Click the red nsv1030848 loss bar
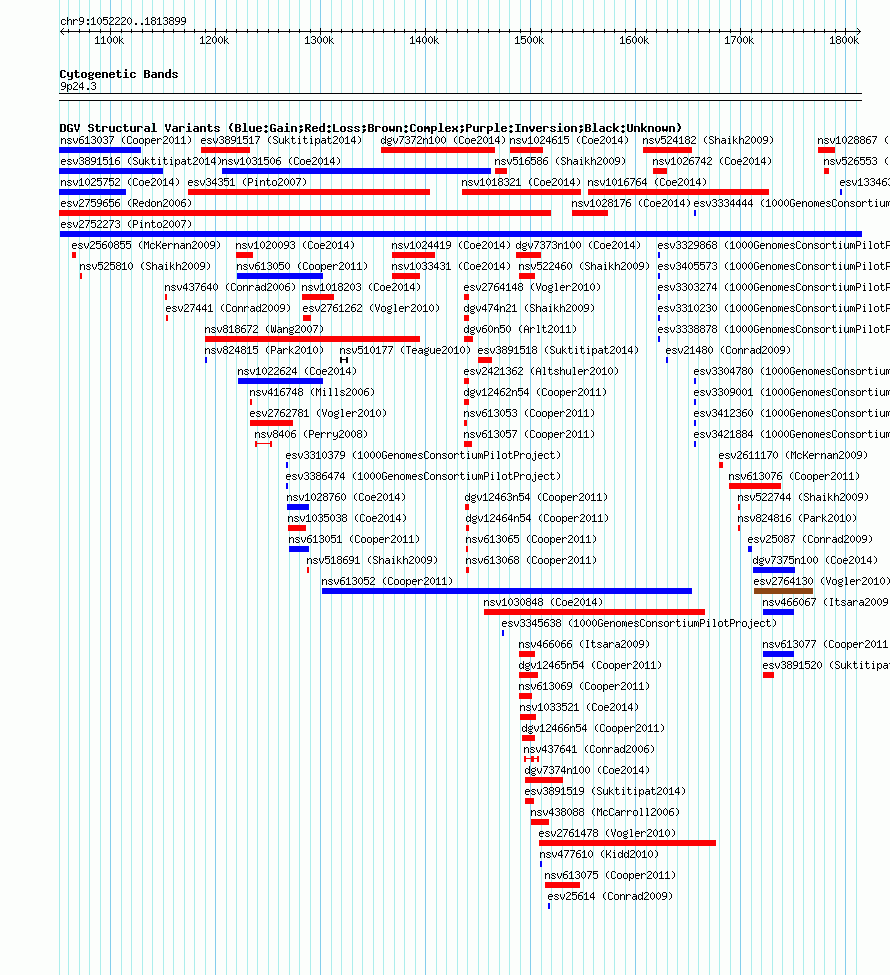 (595, 612)
